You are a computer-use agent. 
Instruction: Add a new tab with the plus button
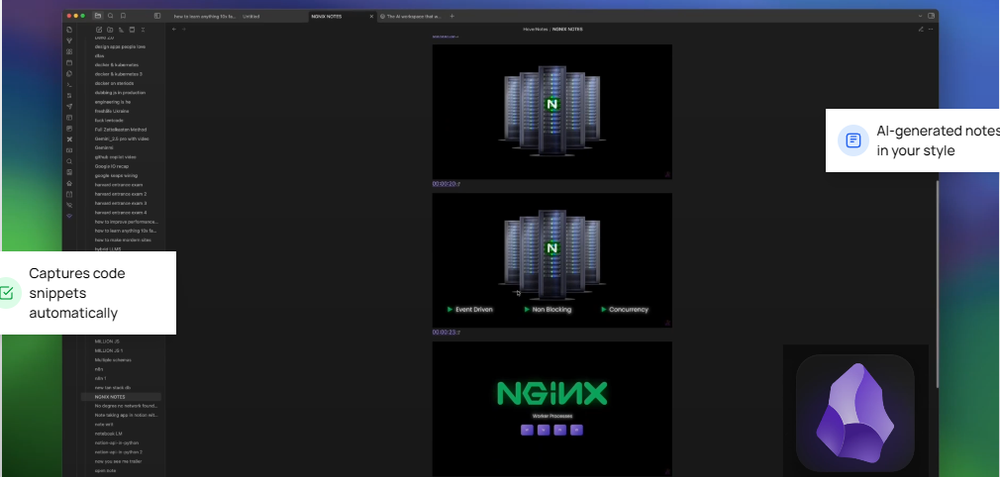452,16
